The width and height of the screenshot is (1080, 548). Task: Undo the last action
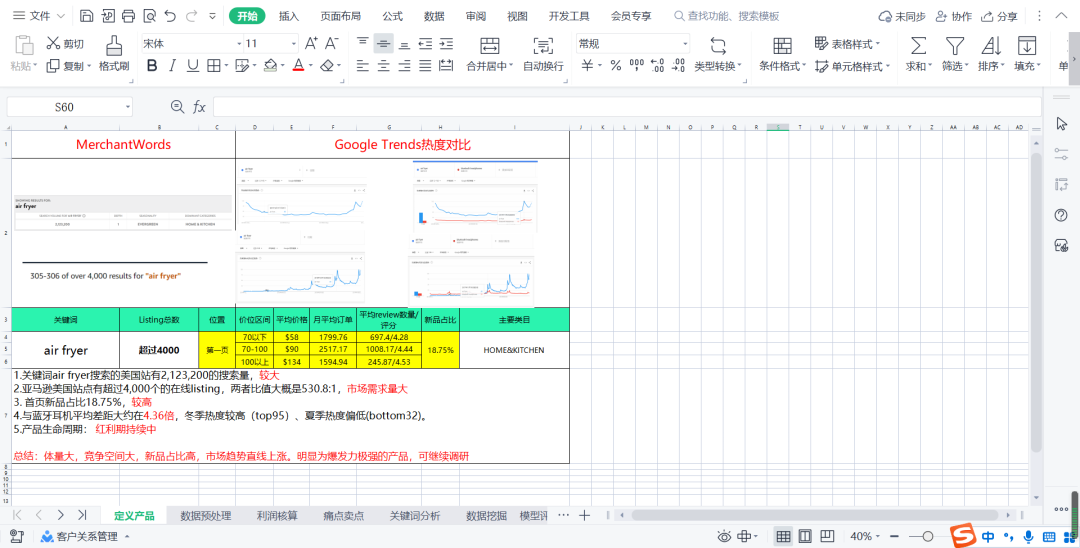171,16
